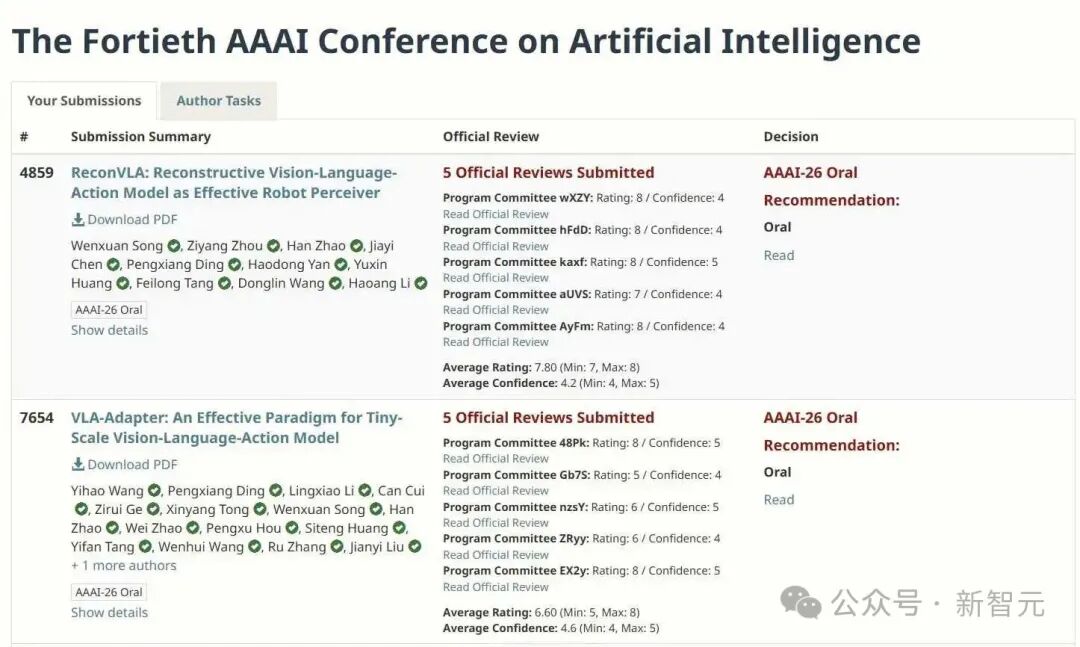The width and height of the screenshot is (1080, 647).
Task: Open the Read decision link for submission 4859
Action: pyautogui.click(x=779, y=256)
